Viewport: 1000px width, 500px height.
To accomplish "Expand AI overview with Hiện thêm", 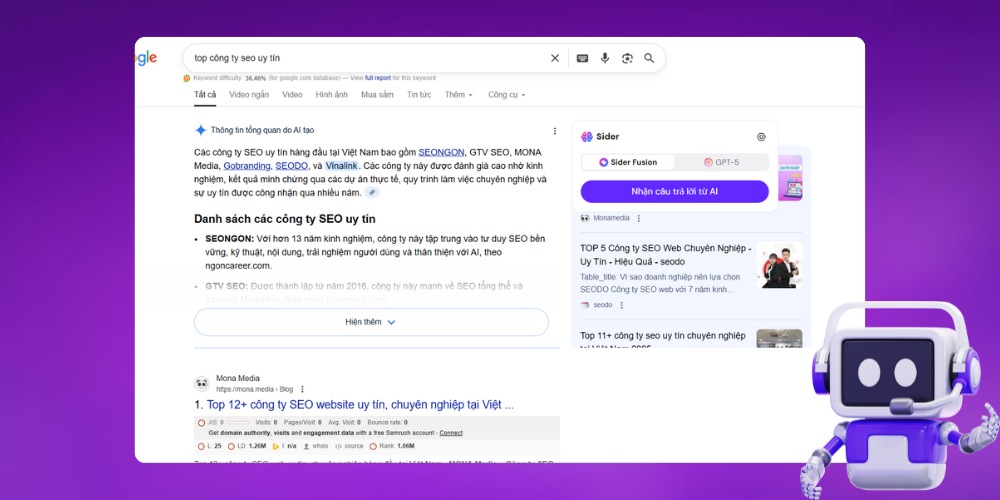I will tap(371, 322).
